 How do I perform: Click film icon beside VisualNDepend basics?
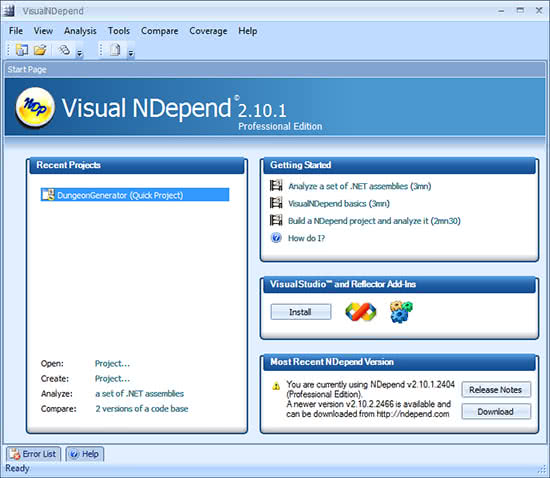[276, 203]
